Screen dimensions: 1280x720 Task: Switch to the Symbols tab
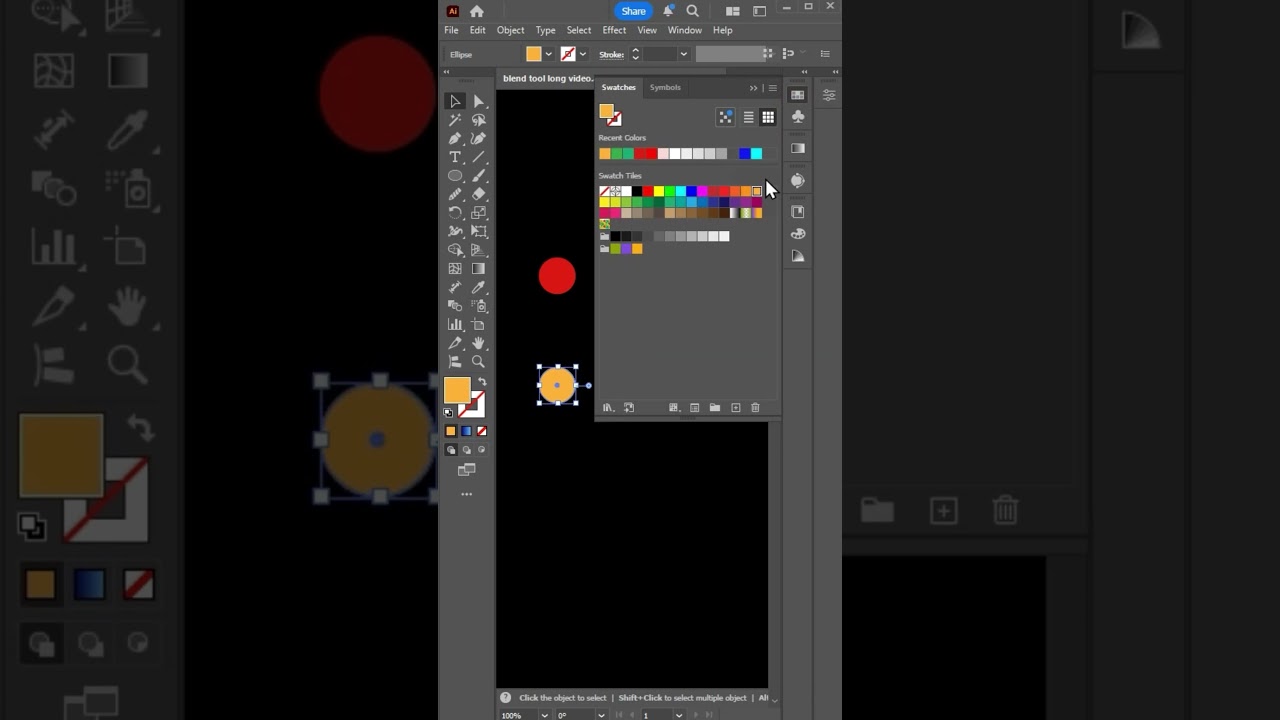(665, 87)
